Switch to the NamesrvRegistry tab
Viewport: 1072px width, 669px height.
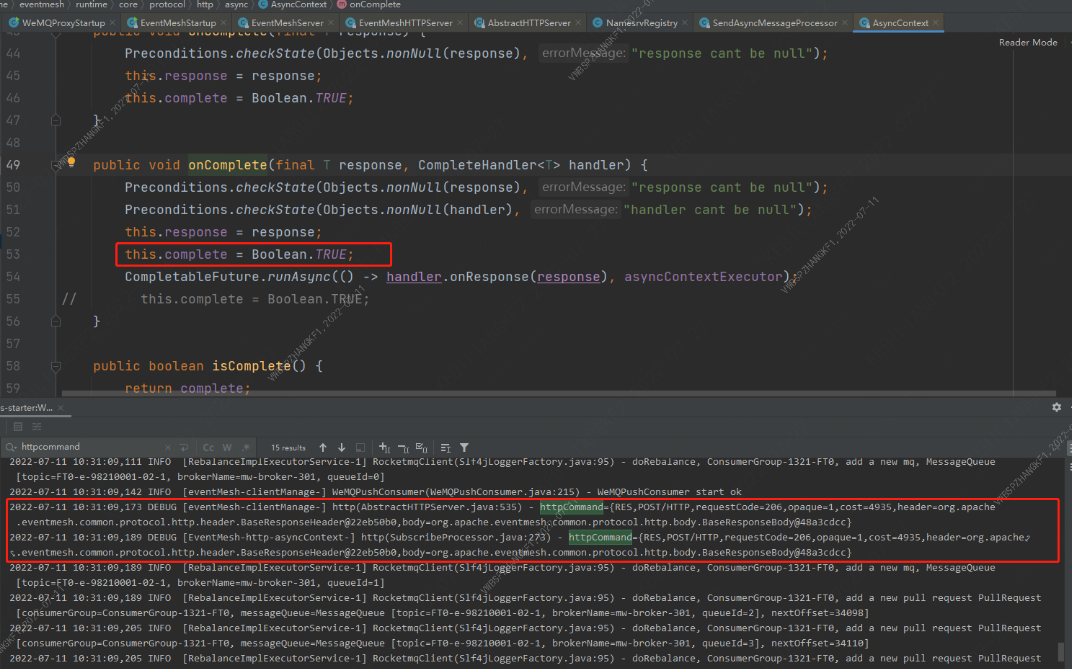[x=641, y=23]
